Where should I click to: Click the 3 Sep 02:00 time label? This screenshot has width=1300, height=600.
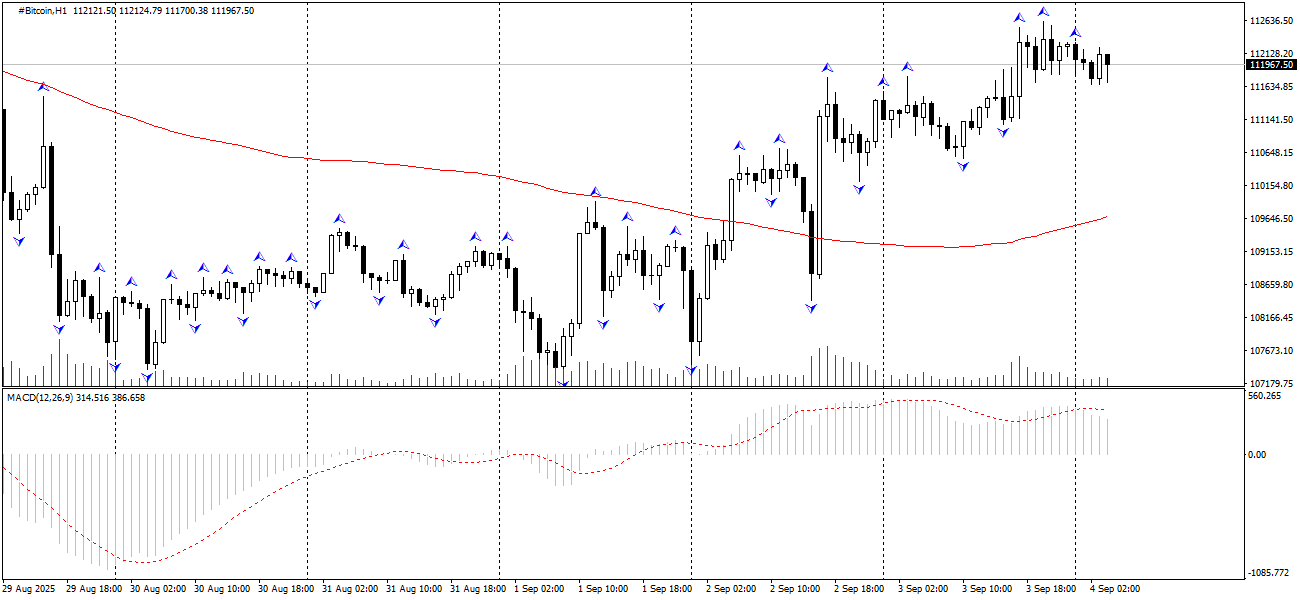(924, 589)
